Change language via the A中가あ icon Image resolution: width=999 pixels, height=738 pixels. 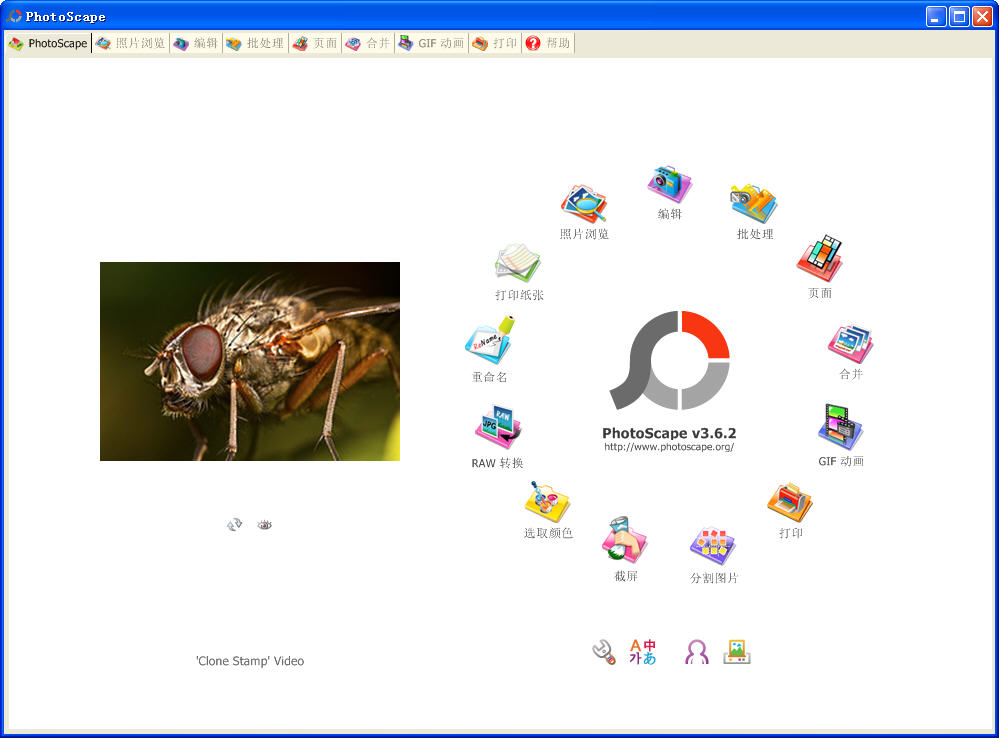click(642, 652)
